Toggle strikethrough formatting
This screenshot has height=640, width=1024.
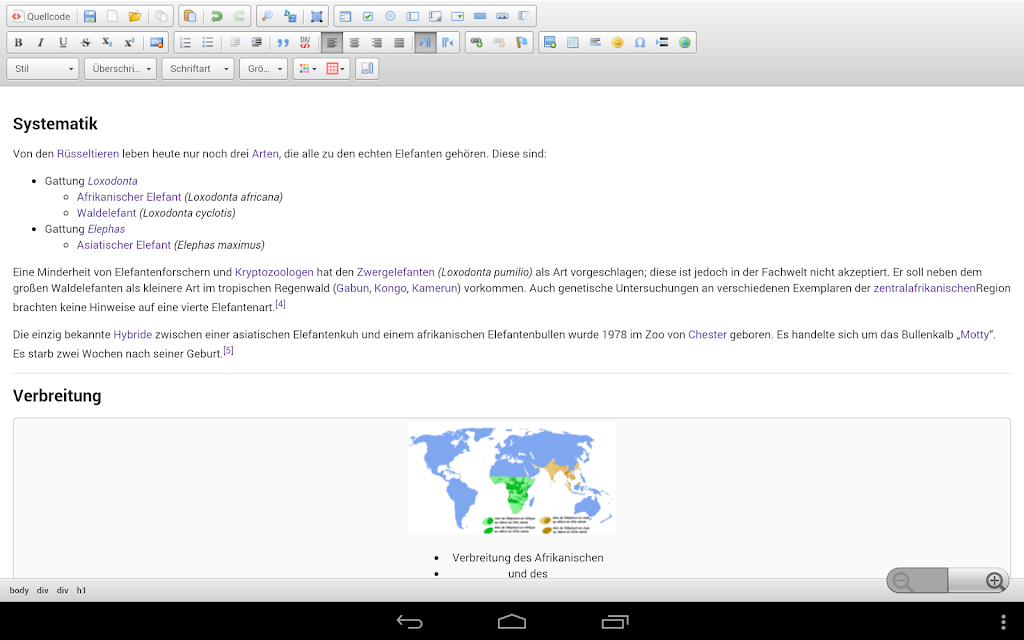[85, 42]
